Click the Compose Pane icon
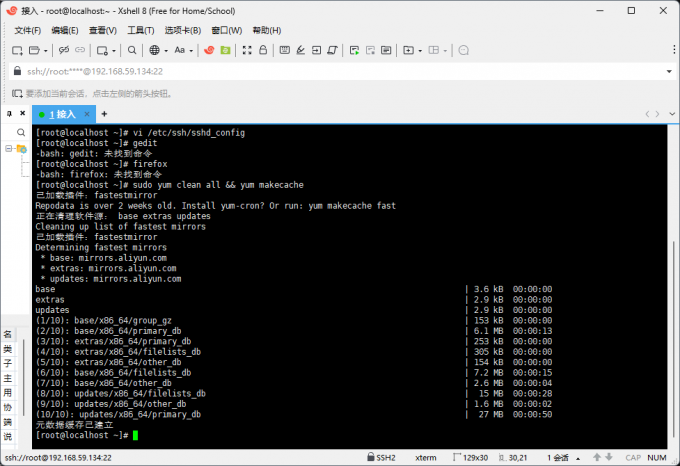 click(x=386, y=50)
